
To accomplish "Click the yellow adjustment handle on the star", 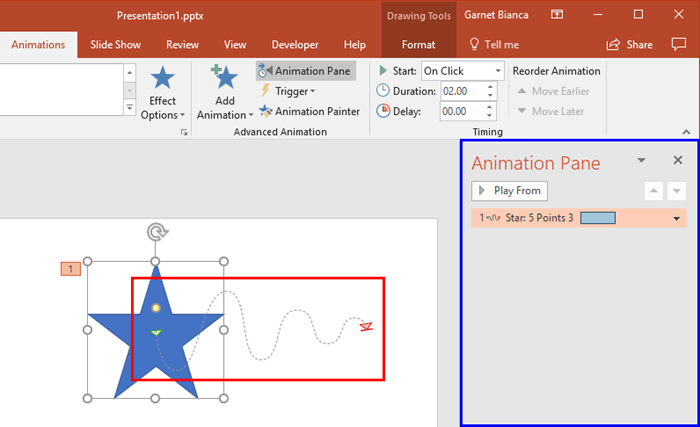I will (x=156, y=308).
